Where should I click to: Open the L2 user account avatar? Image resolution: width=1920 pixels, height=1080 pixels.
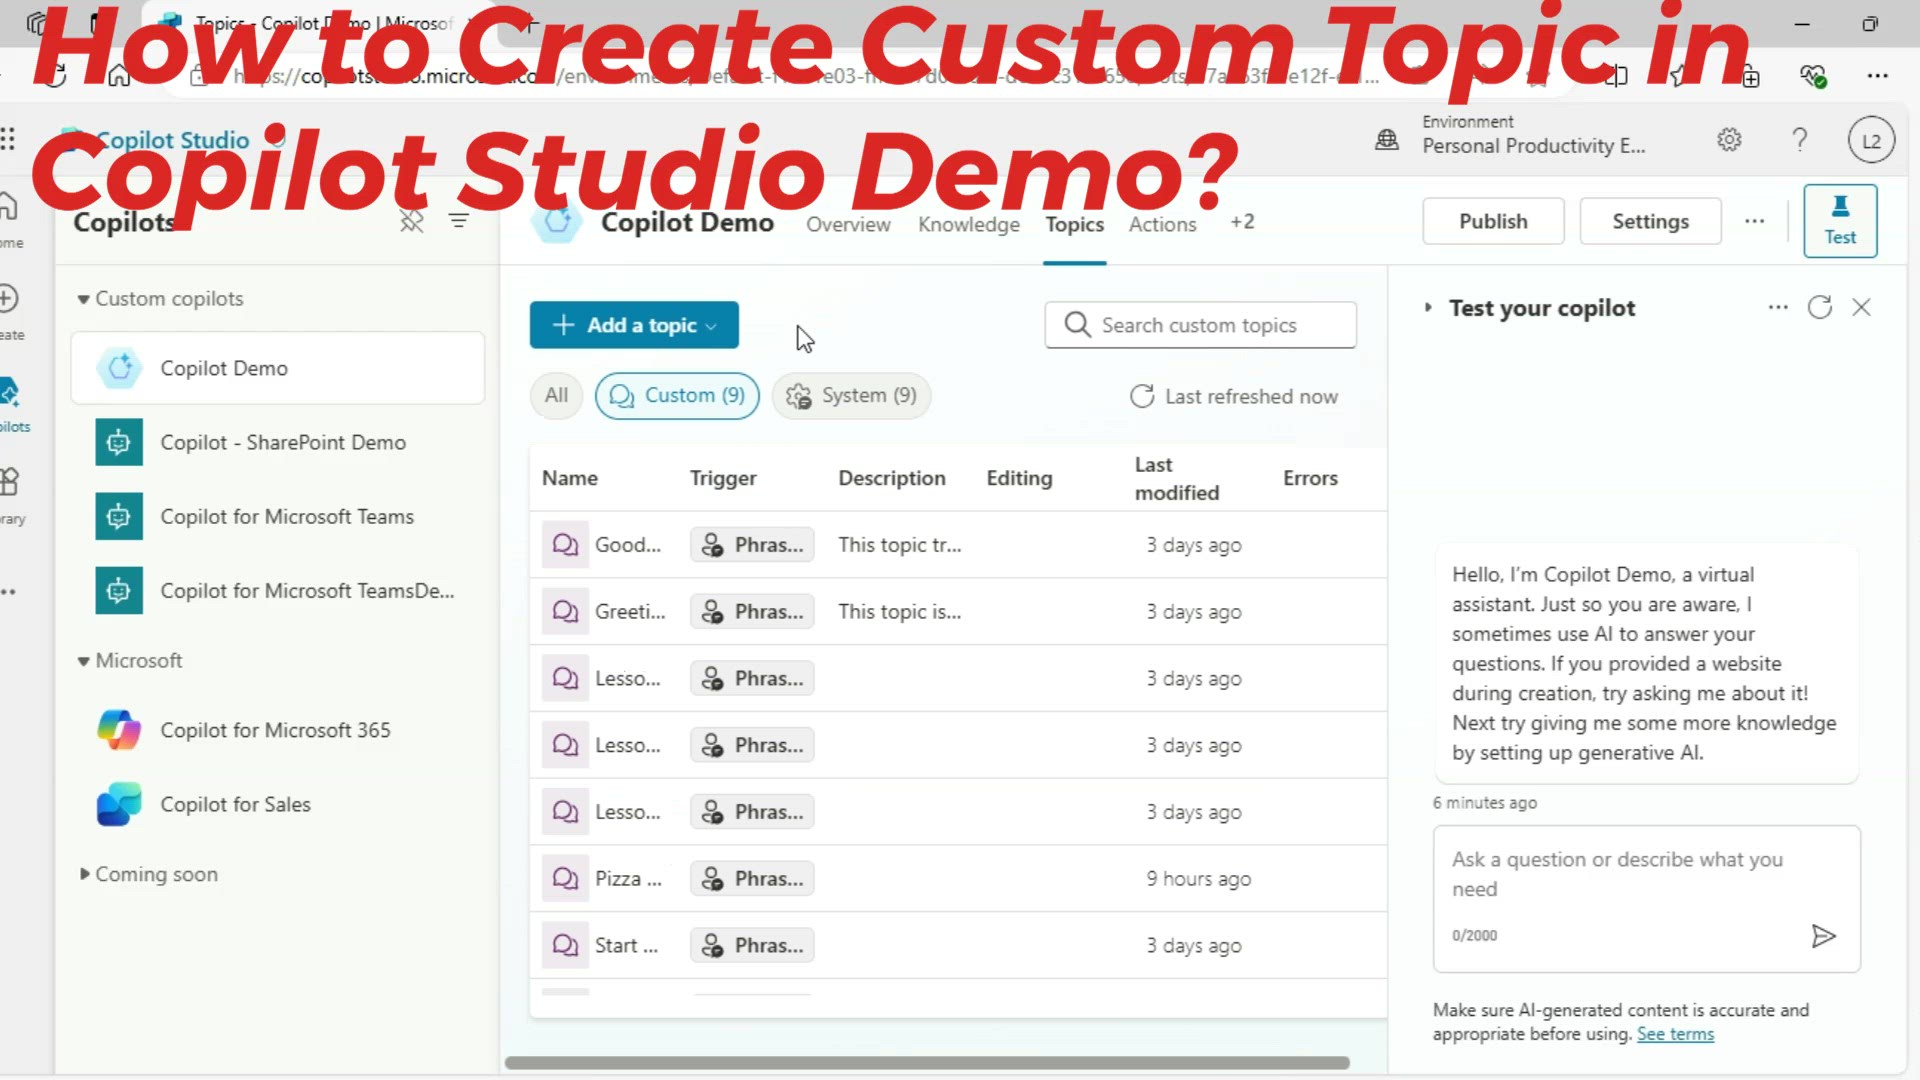point(1871,141)
